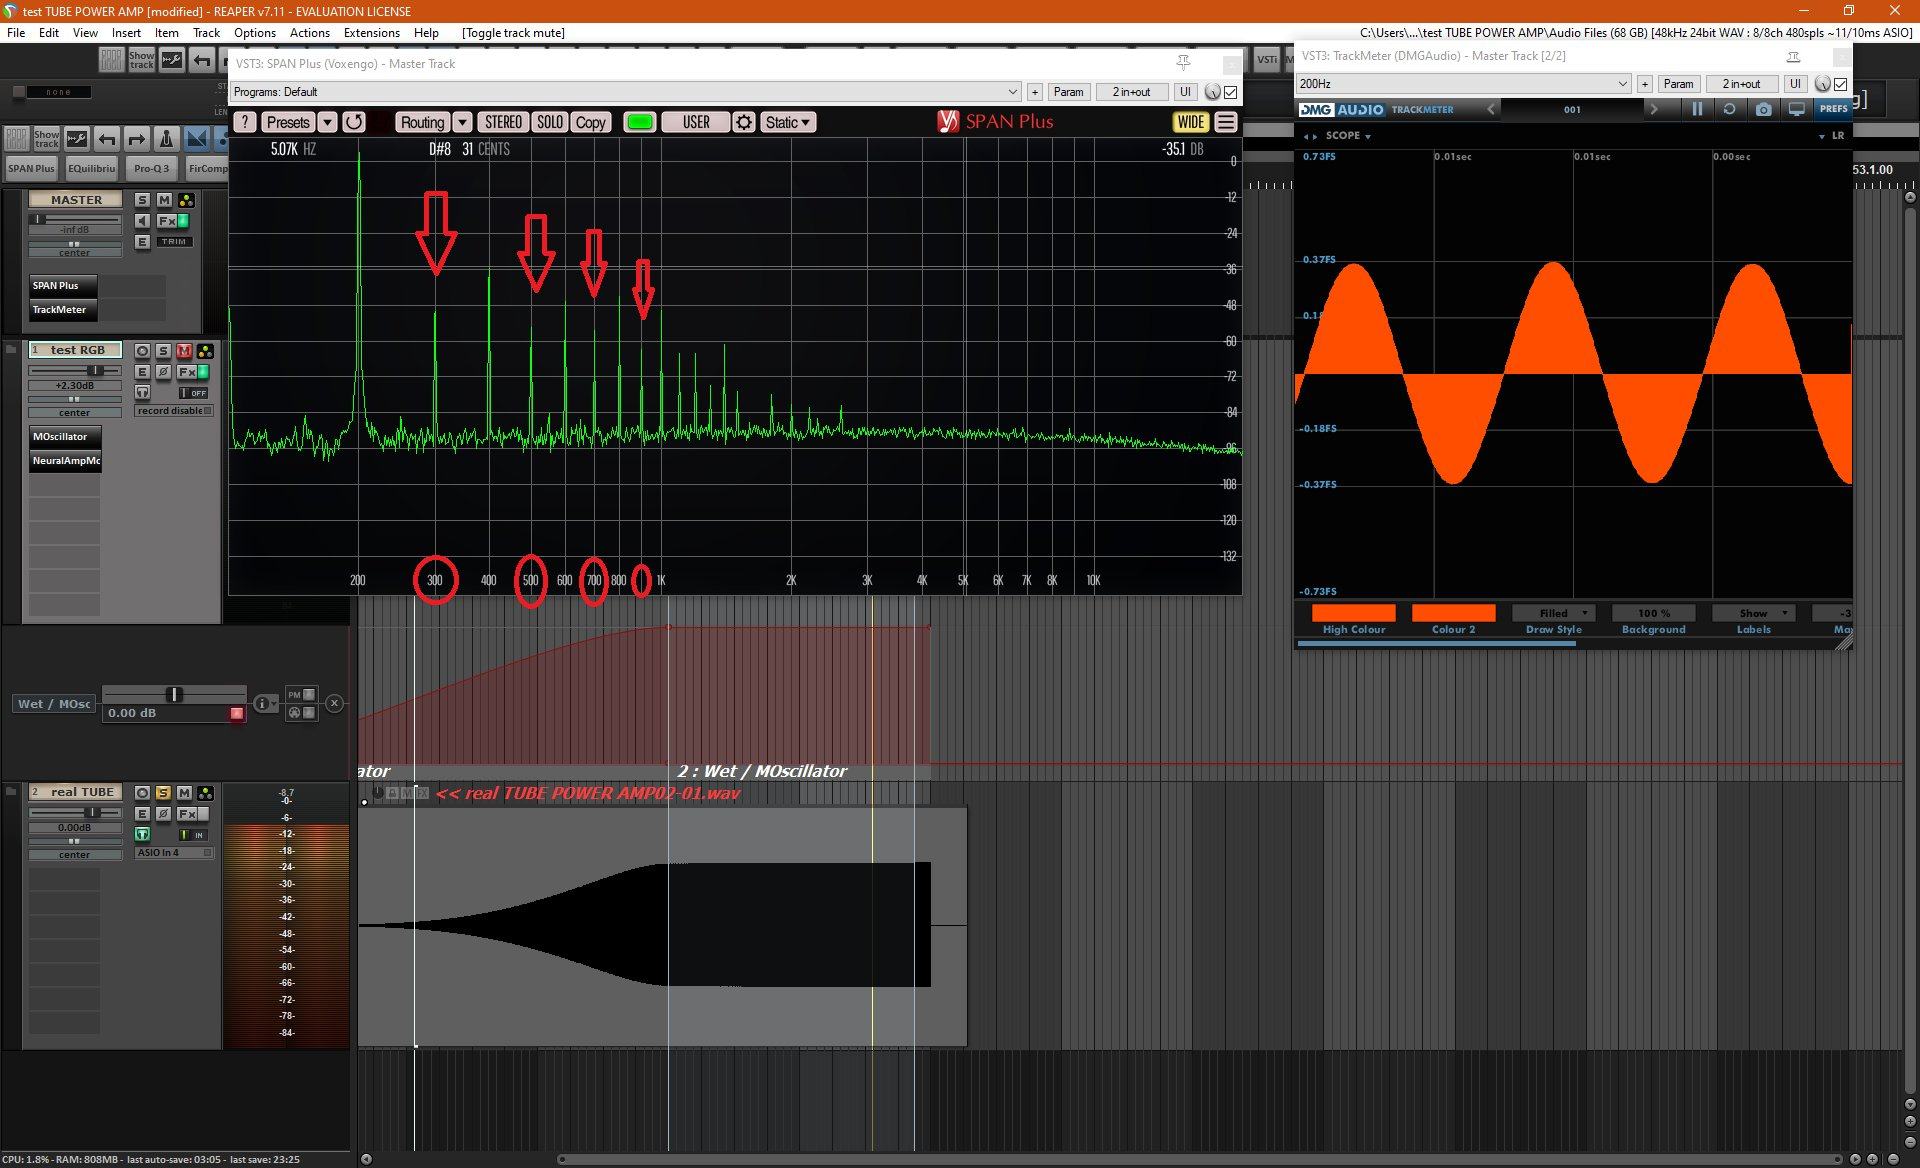Open the Actions menu

click(309, 33)
